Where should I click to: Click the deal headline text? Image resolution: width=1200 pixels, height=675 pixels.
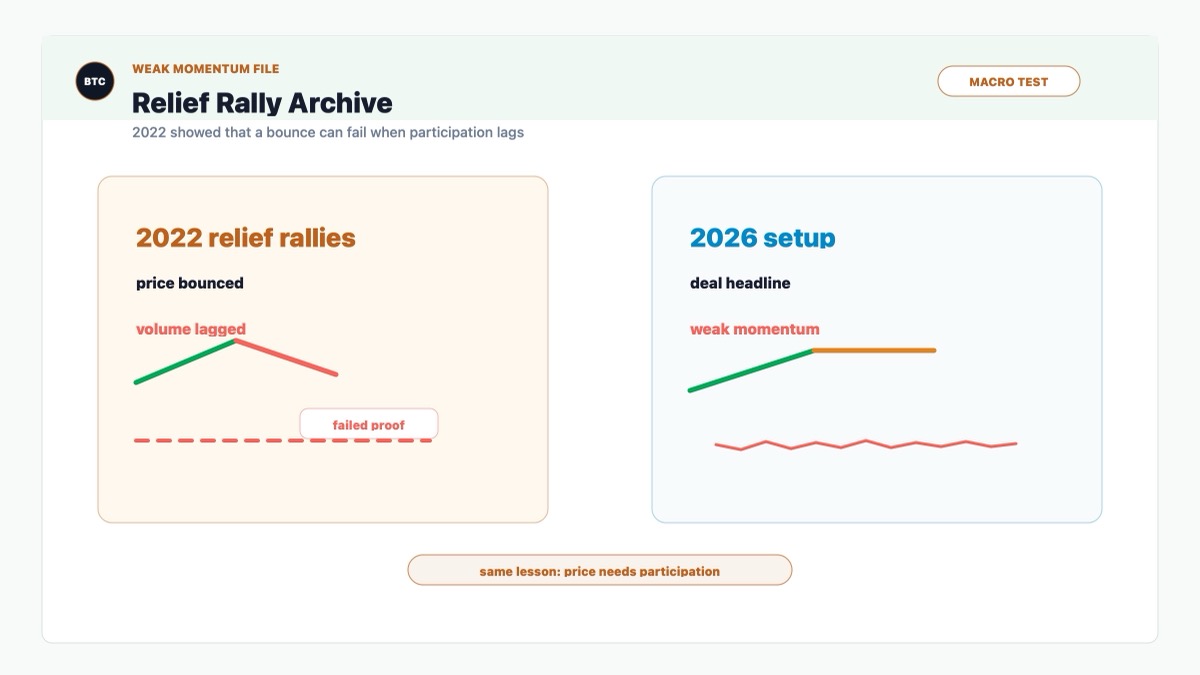740,283
